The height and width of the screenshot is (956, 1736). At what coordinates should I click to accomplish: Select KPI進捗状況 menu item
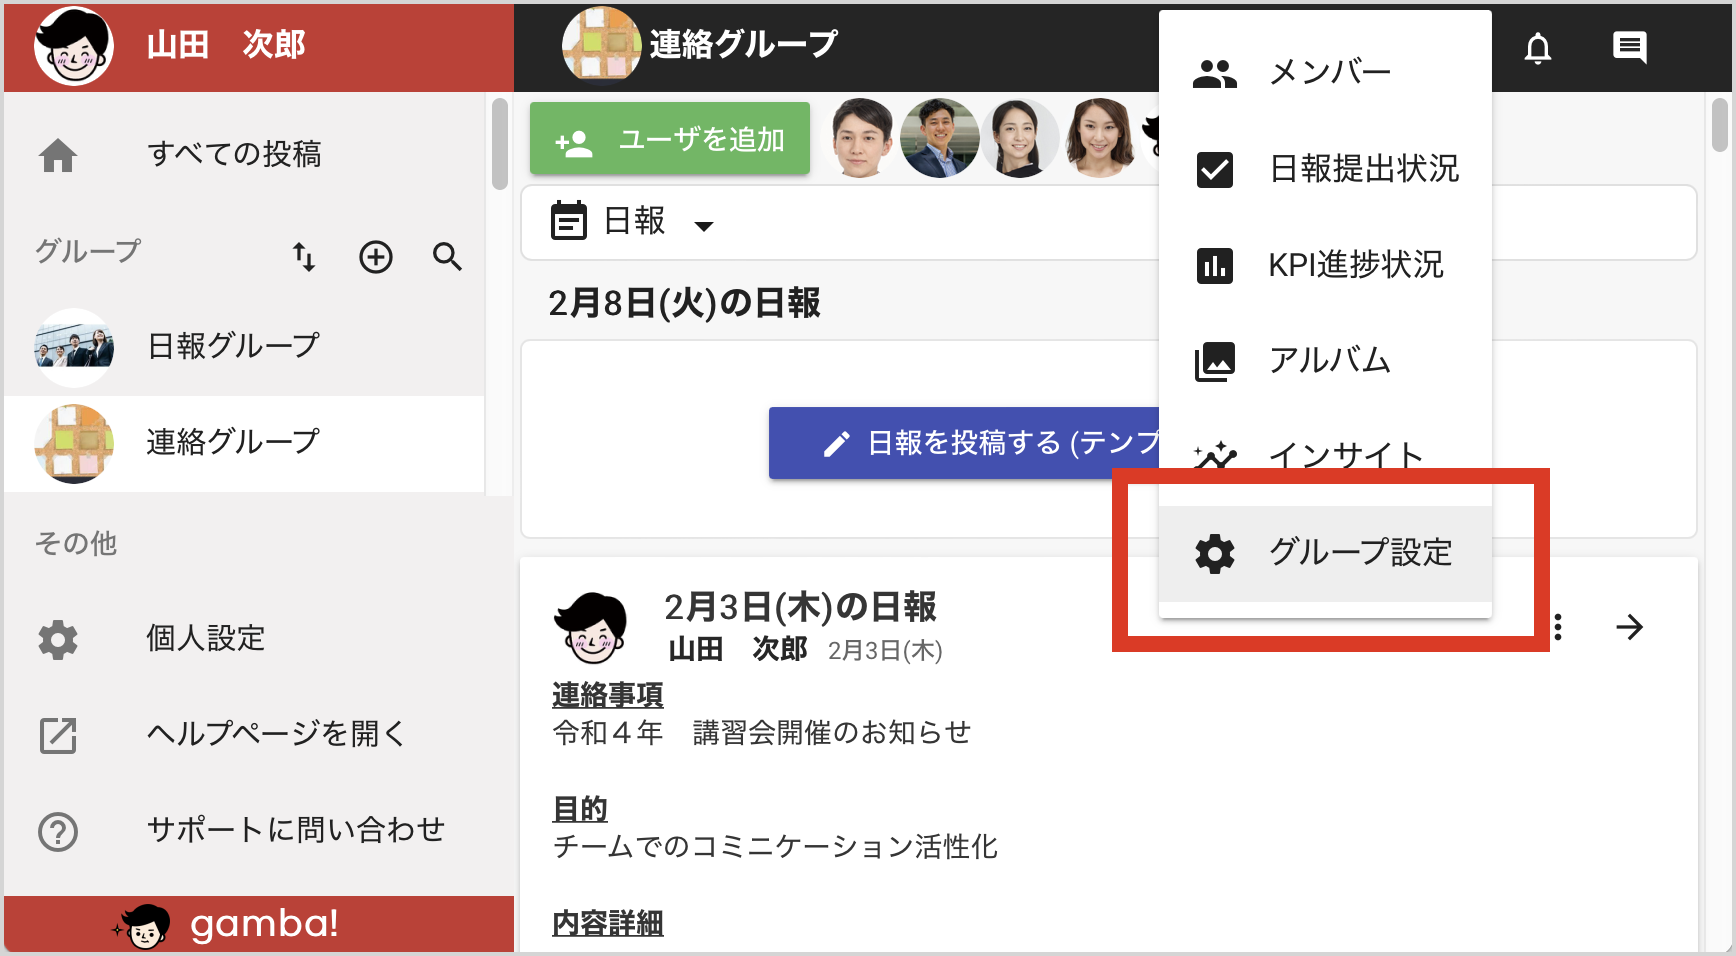pyautogui.click(x=1324, y=265)
